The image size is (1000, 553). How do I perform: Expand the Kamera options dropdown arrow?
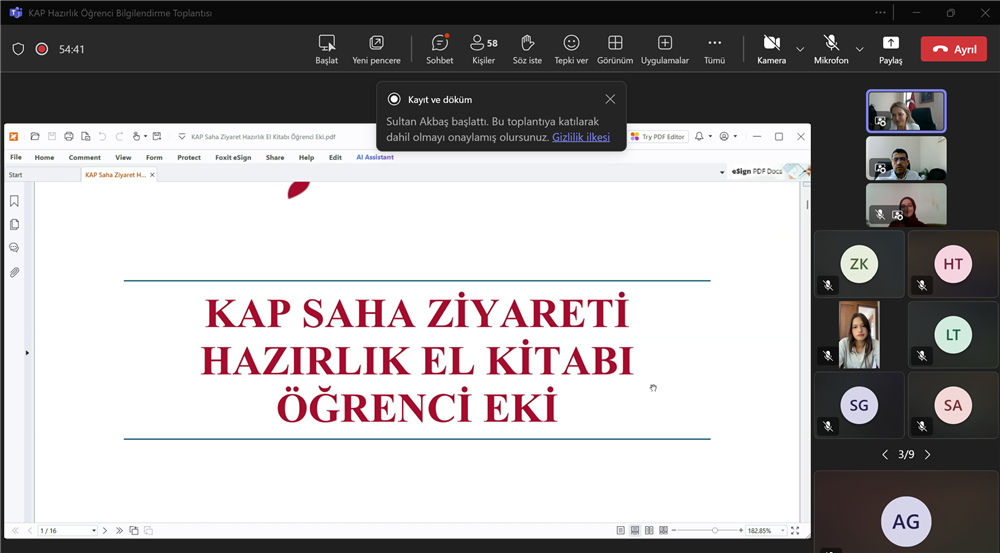pos(800,49)
